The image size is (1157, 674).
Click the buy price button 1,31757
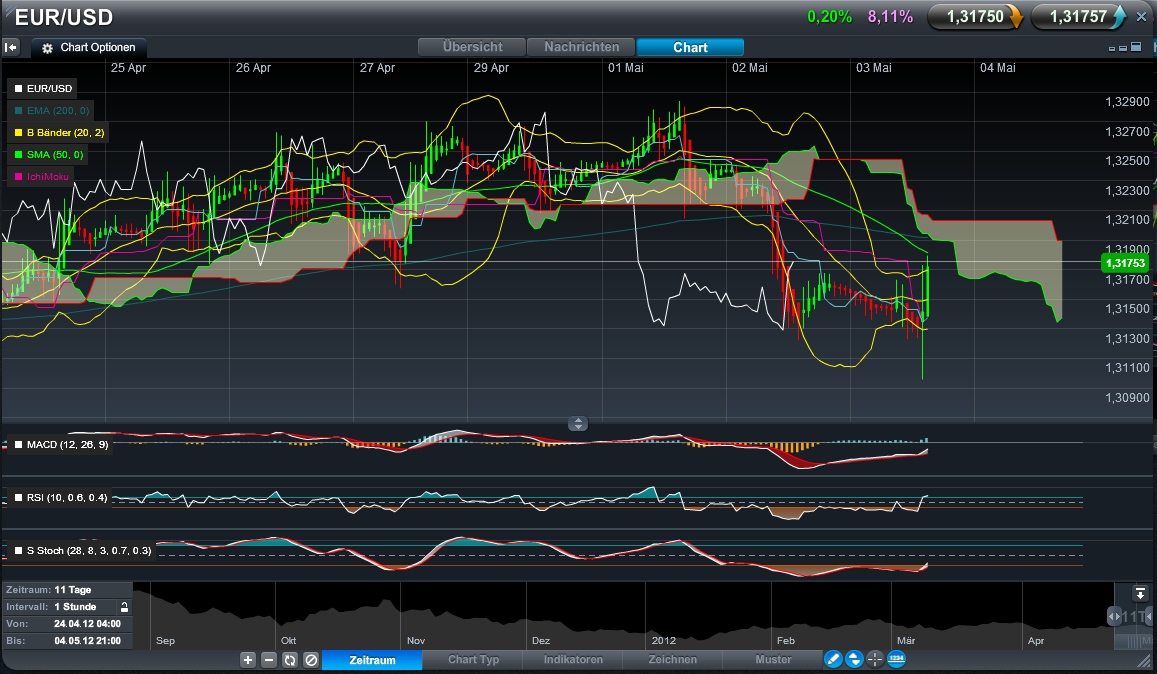(x=1078, y=17)
